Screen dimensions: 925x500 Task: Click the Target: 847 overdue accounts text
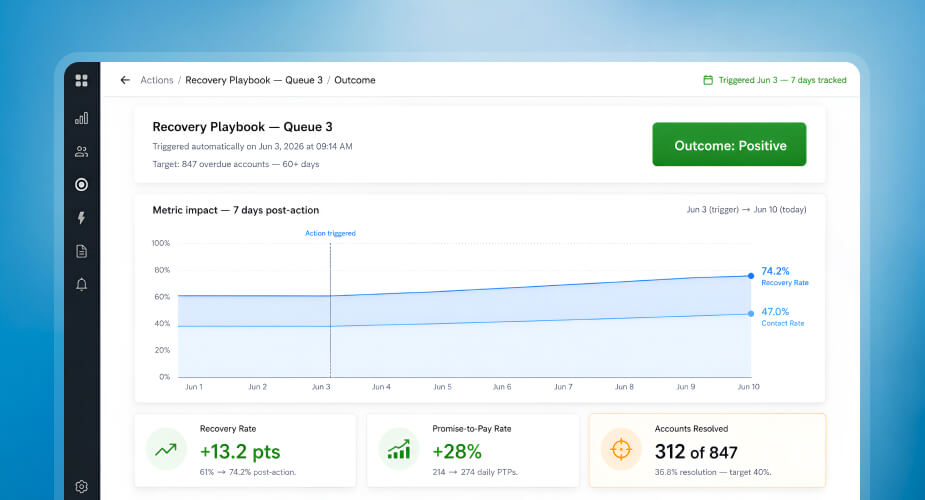pyautogui.click(x=235, y=164)
